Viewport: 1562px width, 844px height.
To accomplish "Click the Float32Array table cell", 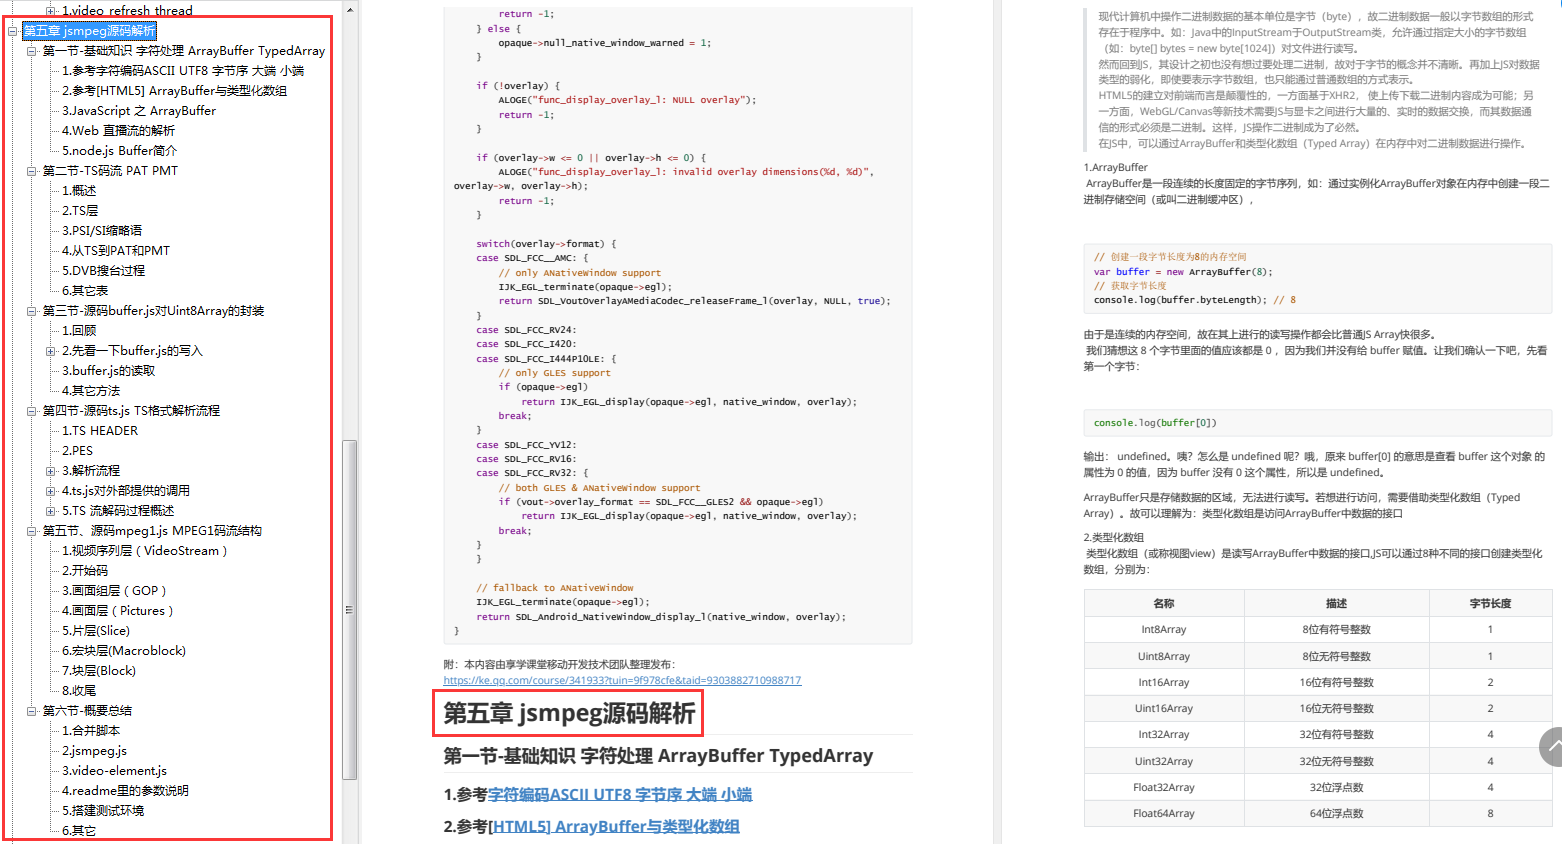I will [1164, 787].
